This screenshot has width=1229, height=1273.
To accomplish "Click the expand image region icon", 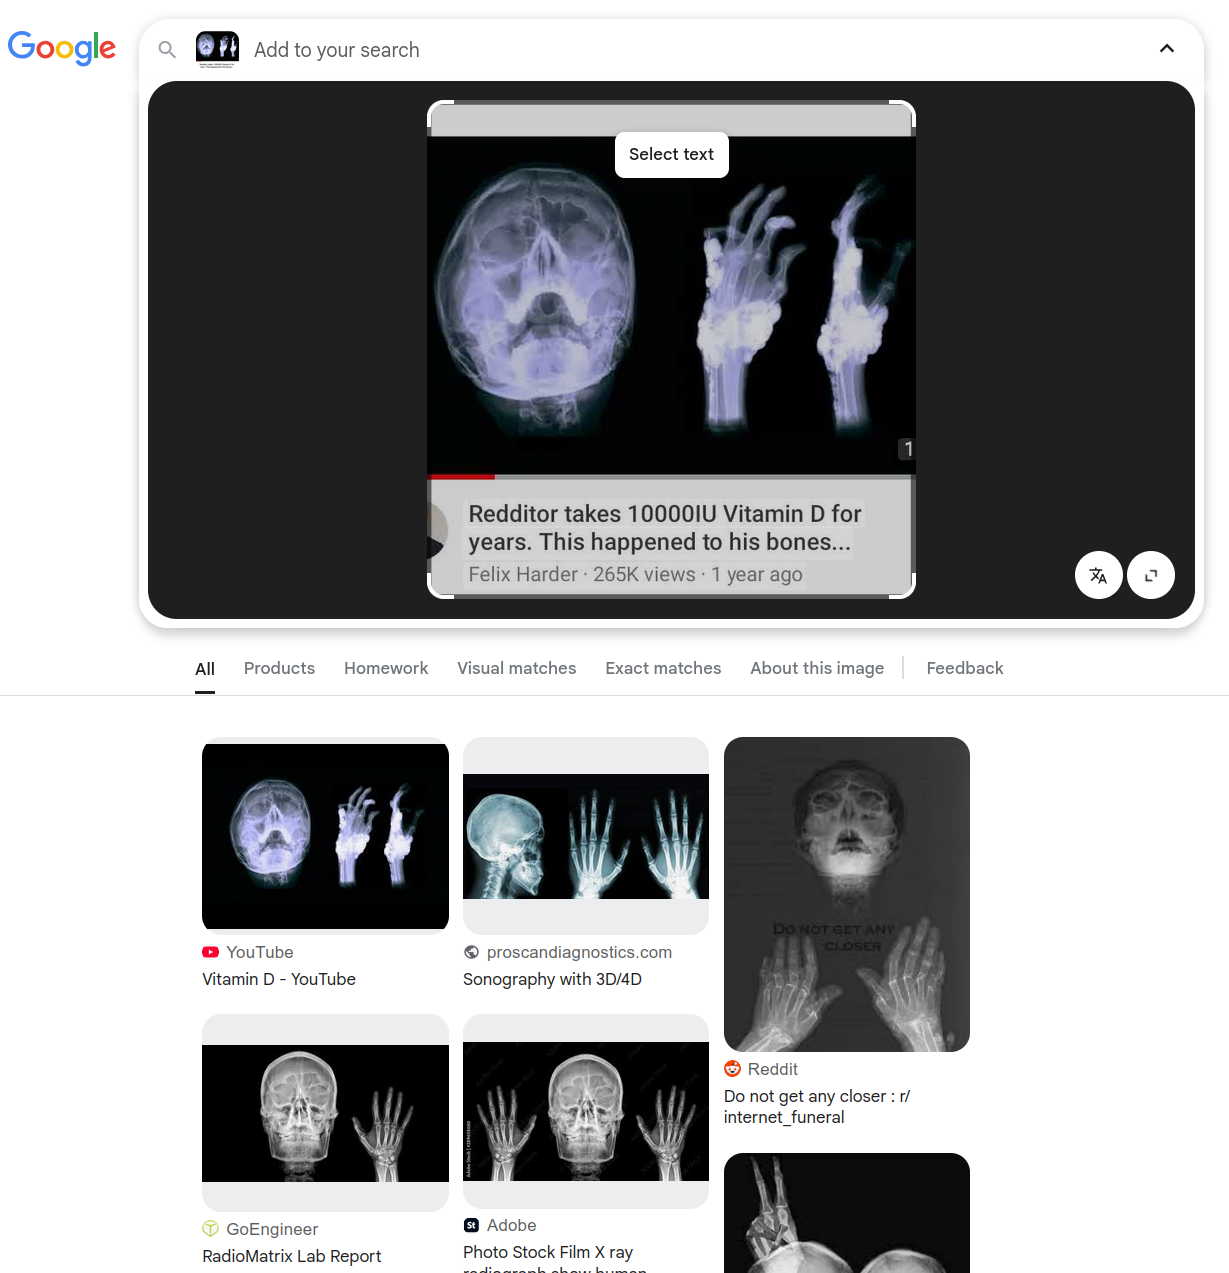I will pyautogui.click(x=1151, y=575).
